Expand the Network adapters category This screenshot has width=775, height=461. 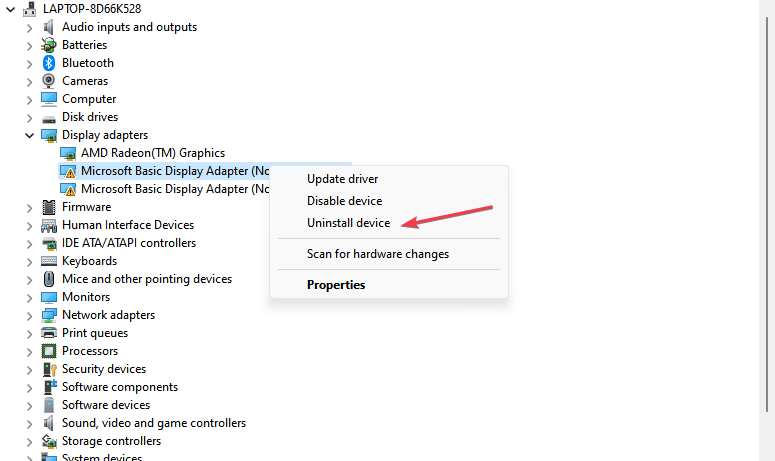[x=29, y=316]
